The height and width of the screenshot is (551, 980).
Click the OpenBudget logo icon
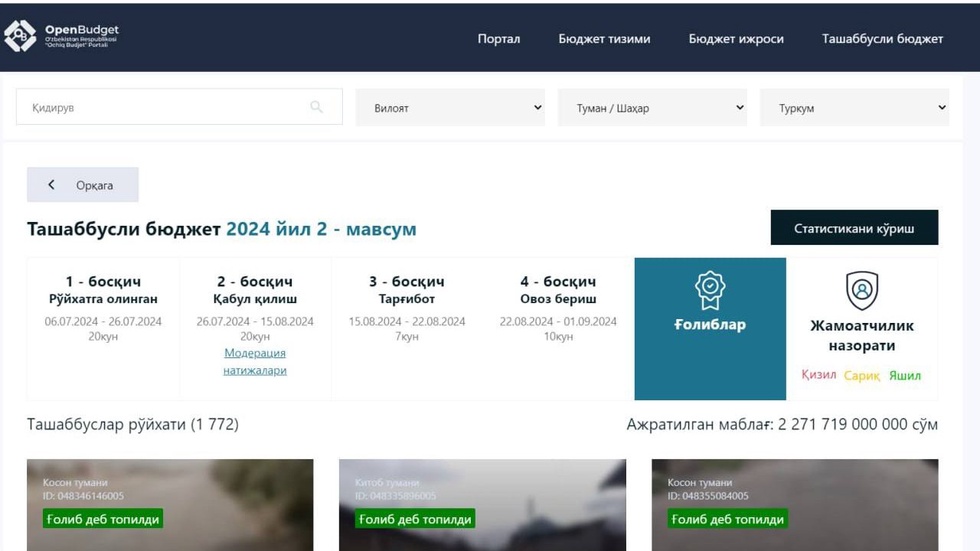point(20,37)
